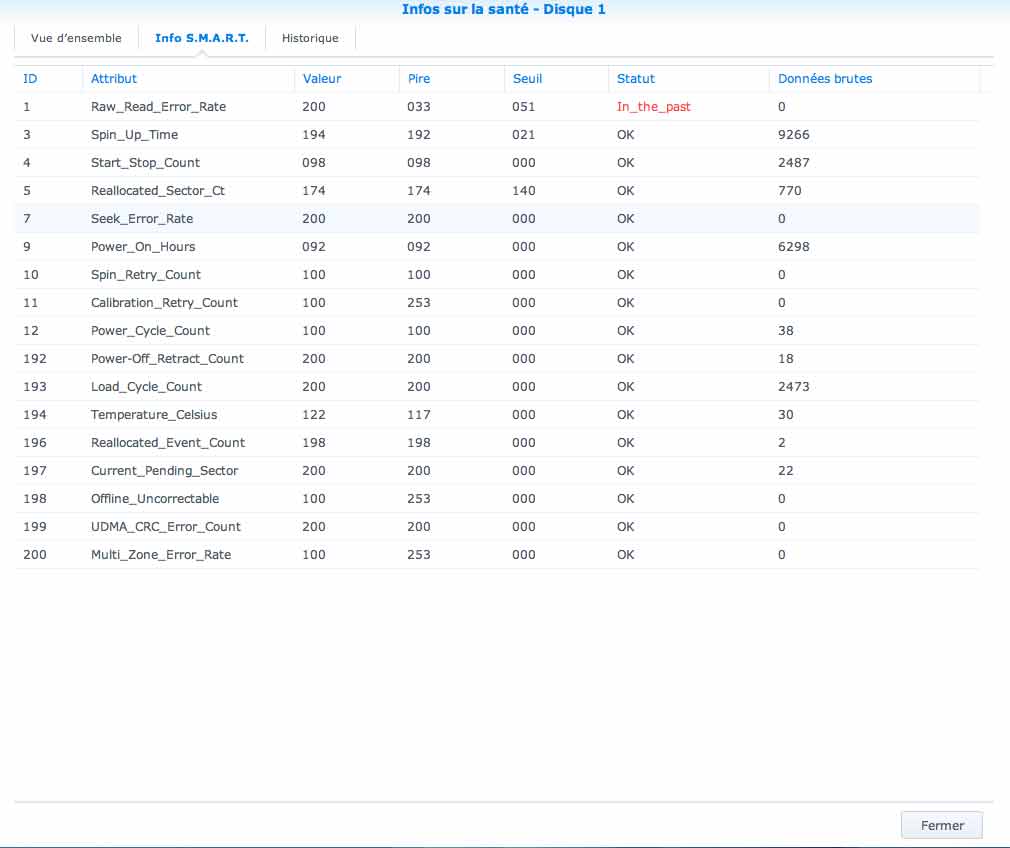
Task: Select the Multi_Zone_Error_Rate row
Action: [x=160, y=554]
